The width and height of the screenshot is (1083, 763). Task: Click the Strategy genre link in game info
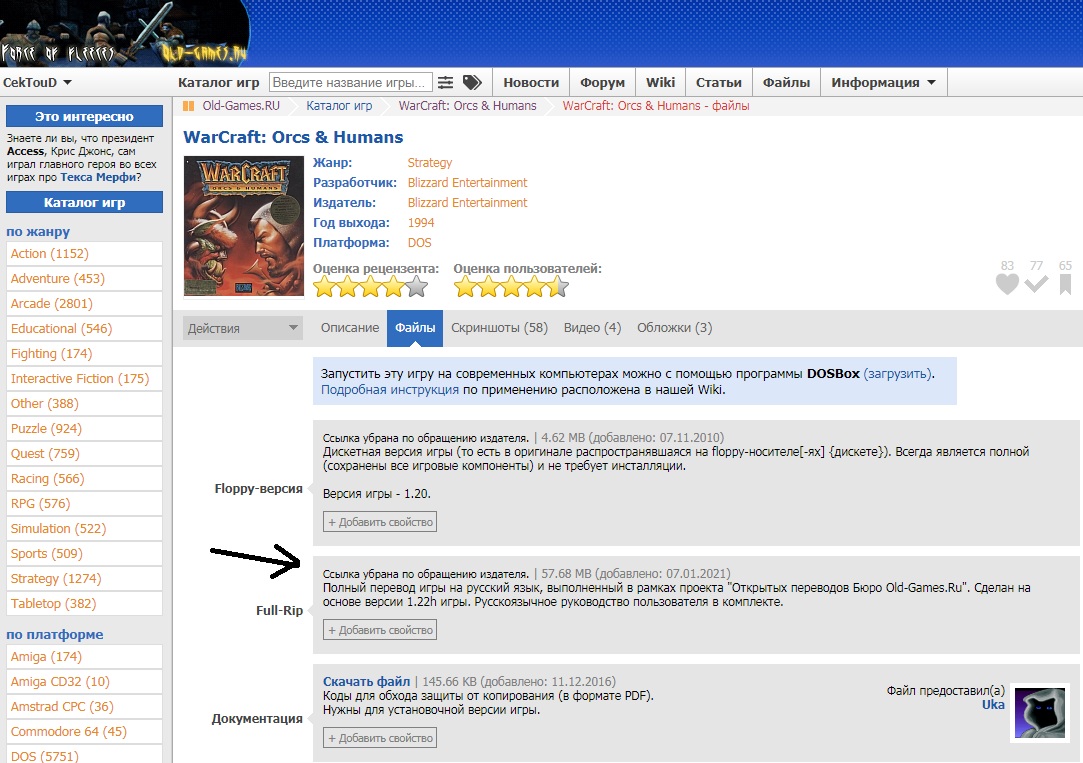pyautogui.click(x=430, y=162)
